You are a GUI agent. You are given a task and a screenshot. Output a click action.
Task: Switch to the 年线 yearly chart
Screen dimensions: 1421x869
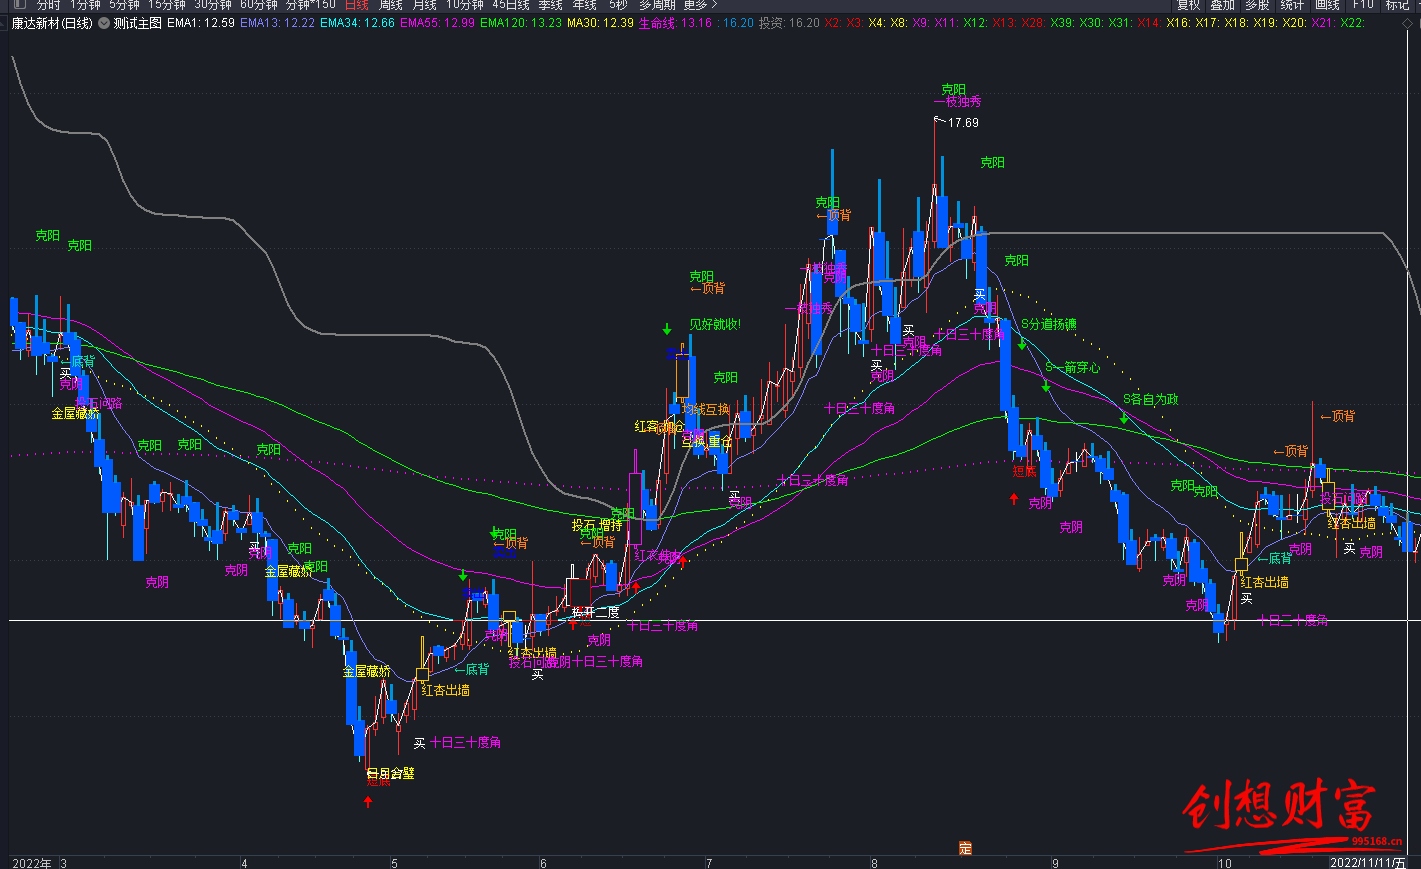pos(584,5)
